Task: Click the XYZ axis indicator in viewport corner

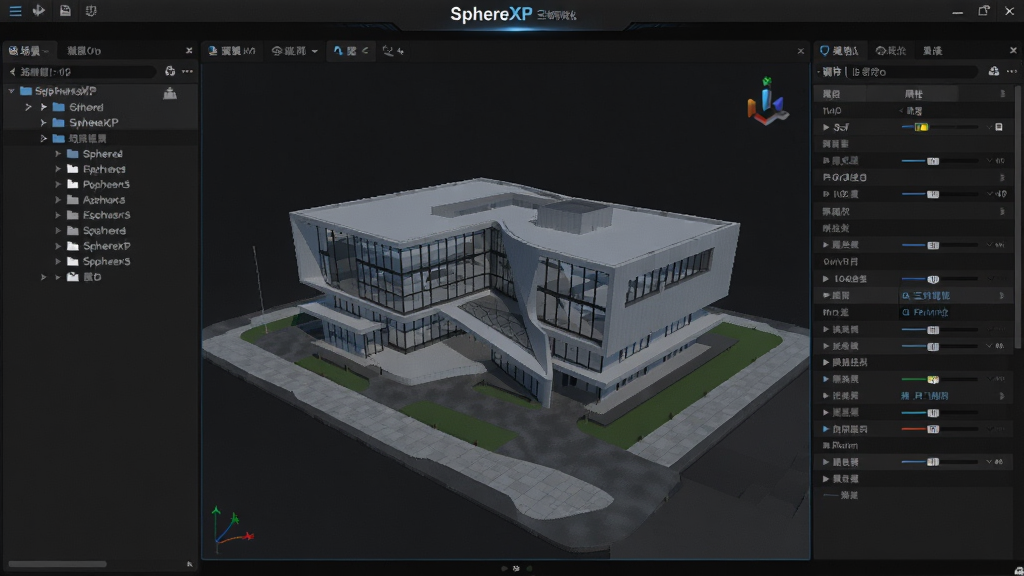Action: [x=232, y=526]
